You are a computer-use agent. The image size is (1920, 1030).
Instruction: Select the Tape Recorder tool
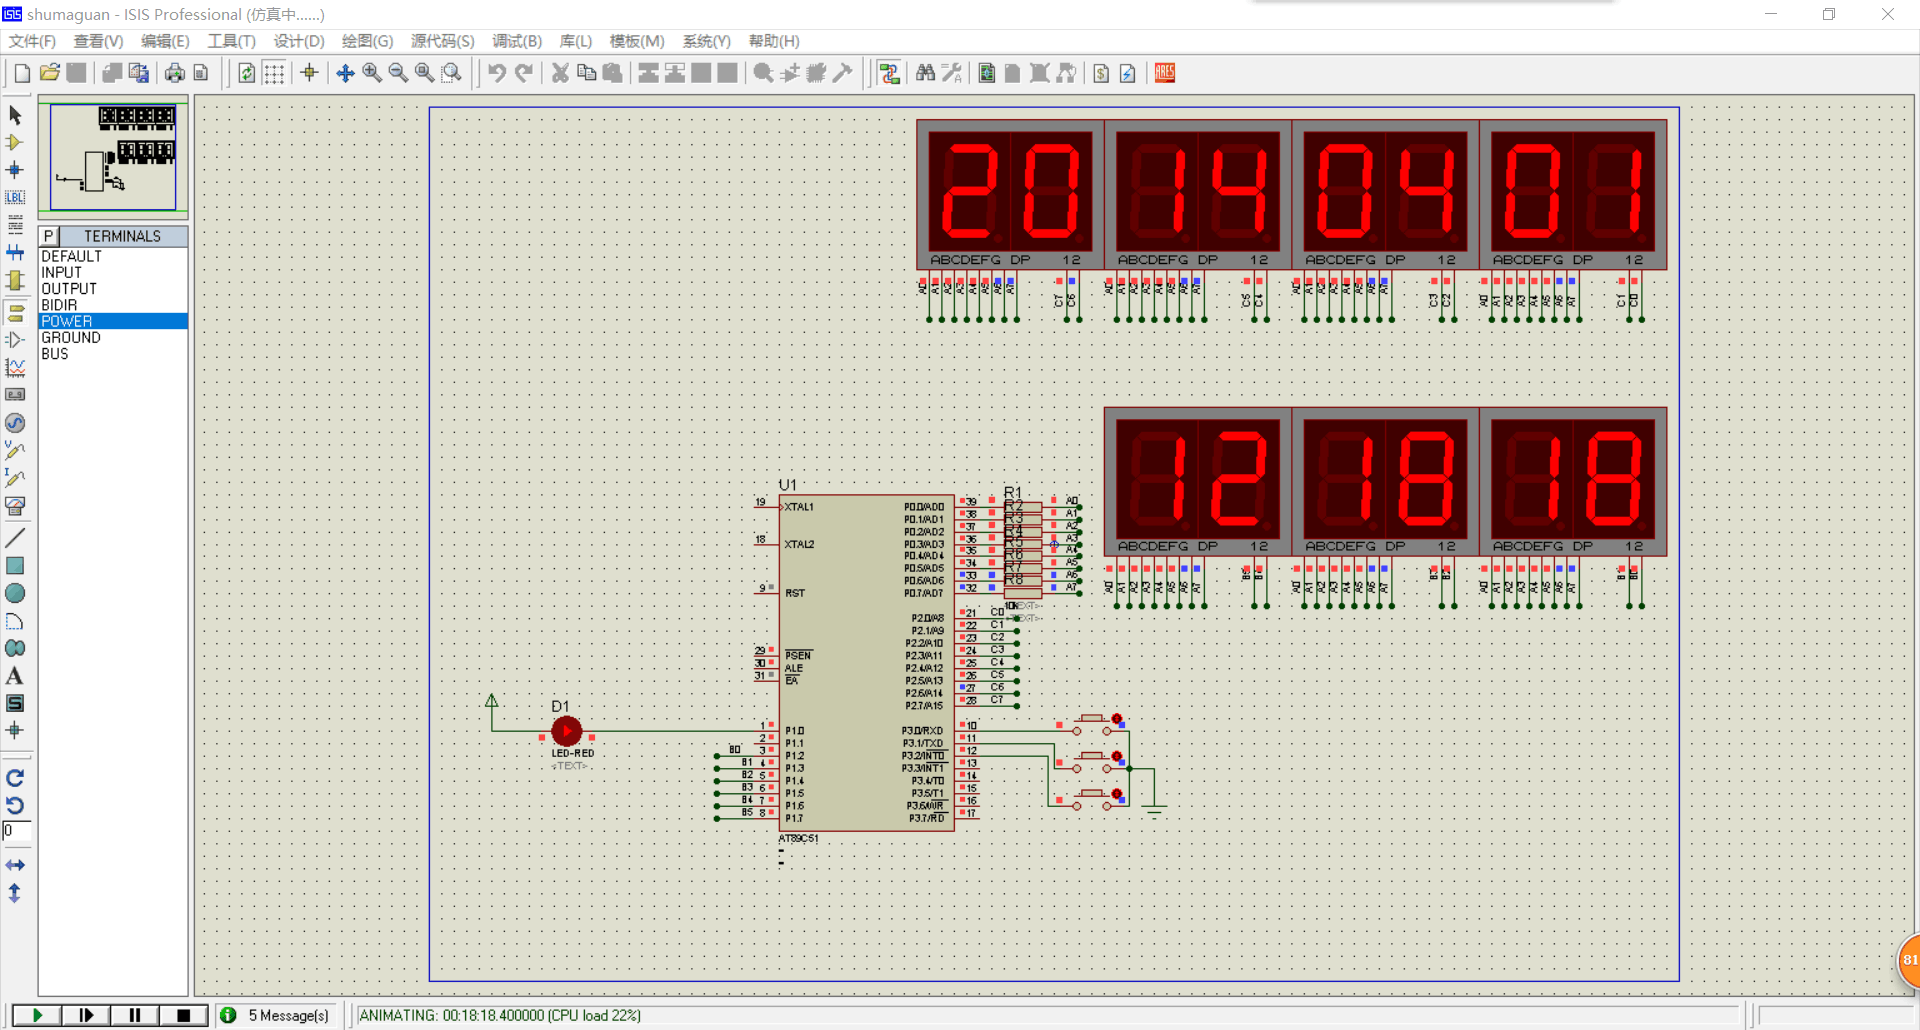15,395
